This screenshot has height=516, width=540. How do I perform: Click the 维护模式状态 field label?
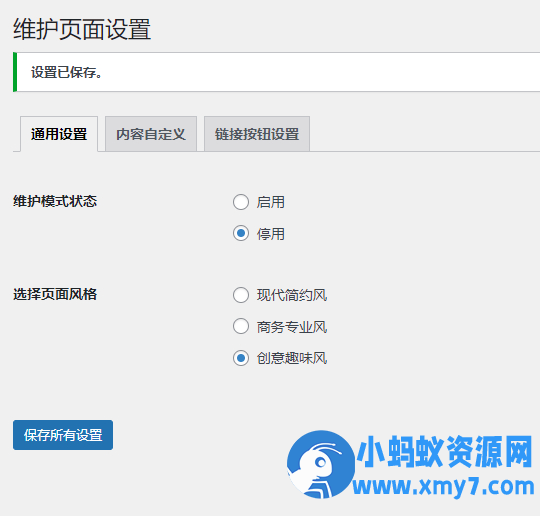[x=55, y=201]
